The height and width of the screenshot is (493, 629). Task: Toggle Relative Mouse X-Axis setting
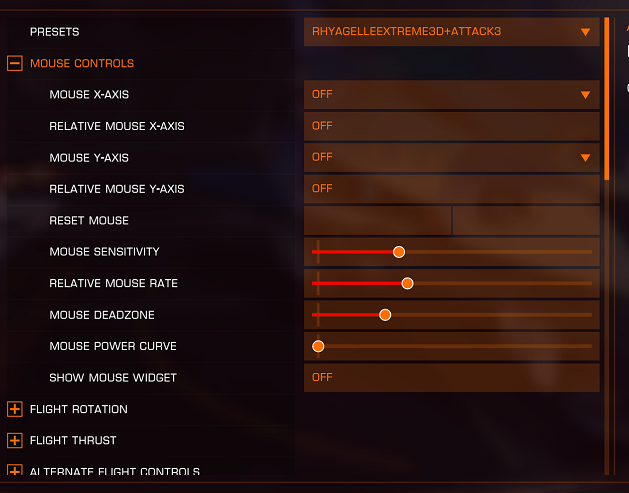(452, 126)
